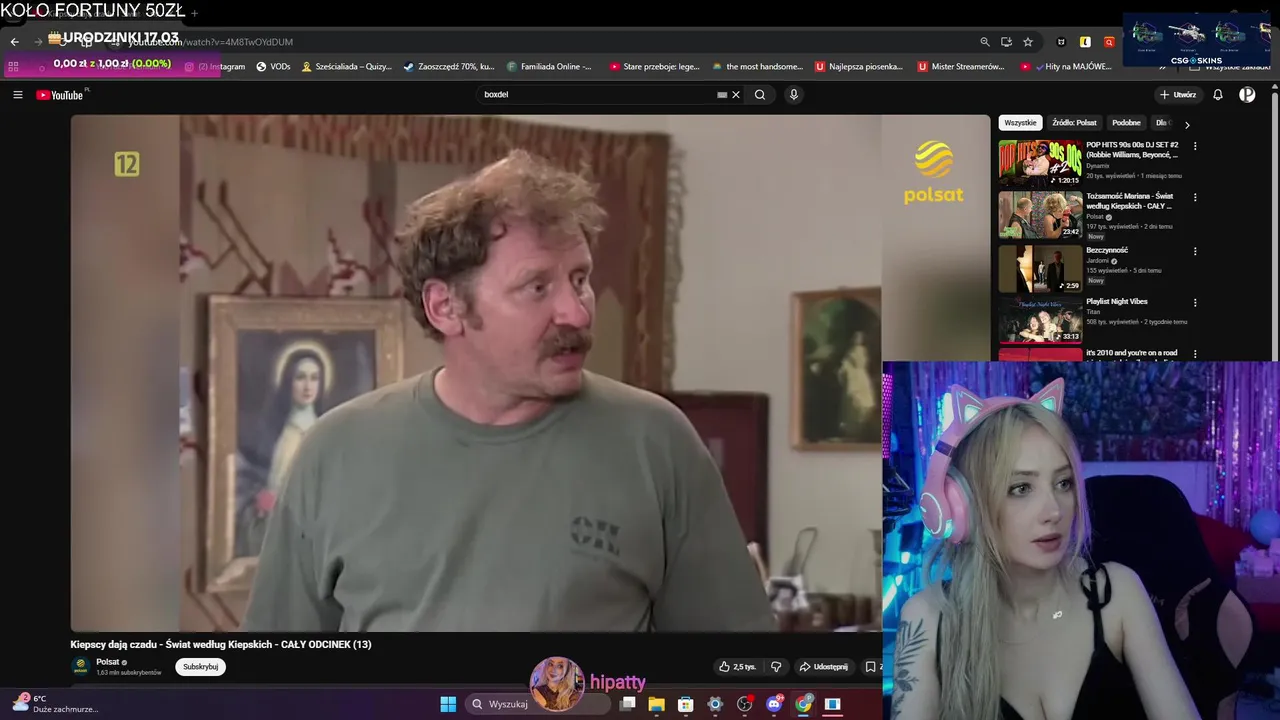Open the Stare przeboje bookmark
The width and height of the screenshot is (1280, 720).
pyautogui.click(x=654, y=67)
